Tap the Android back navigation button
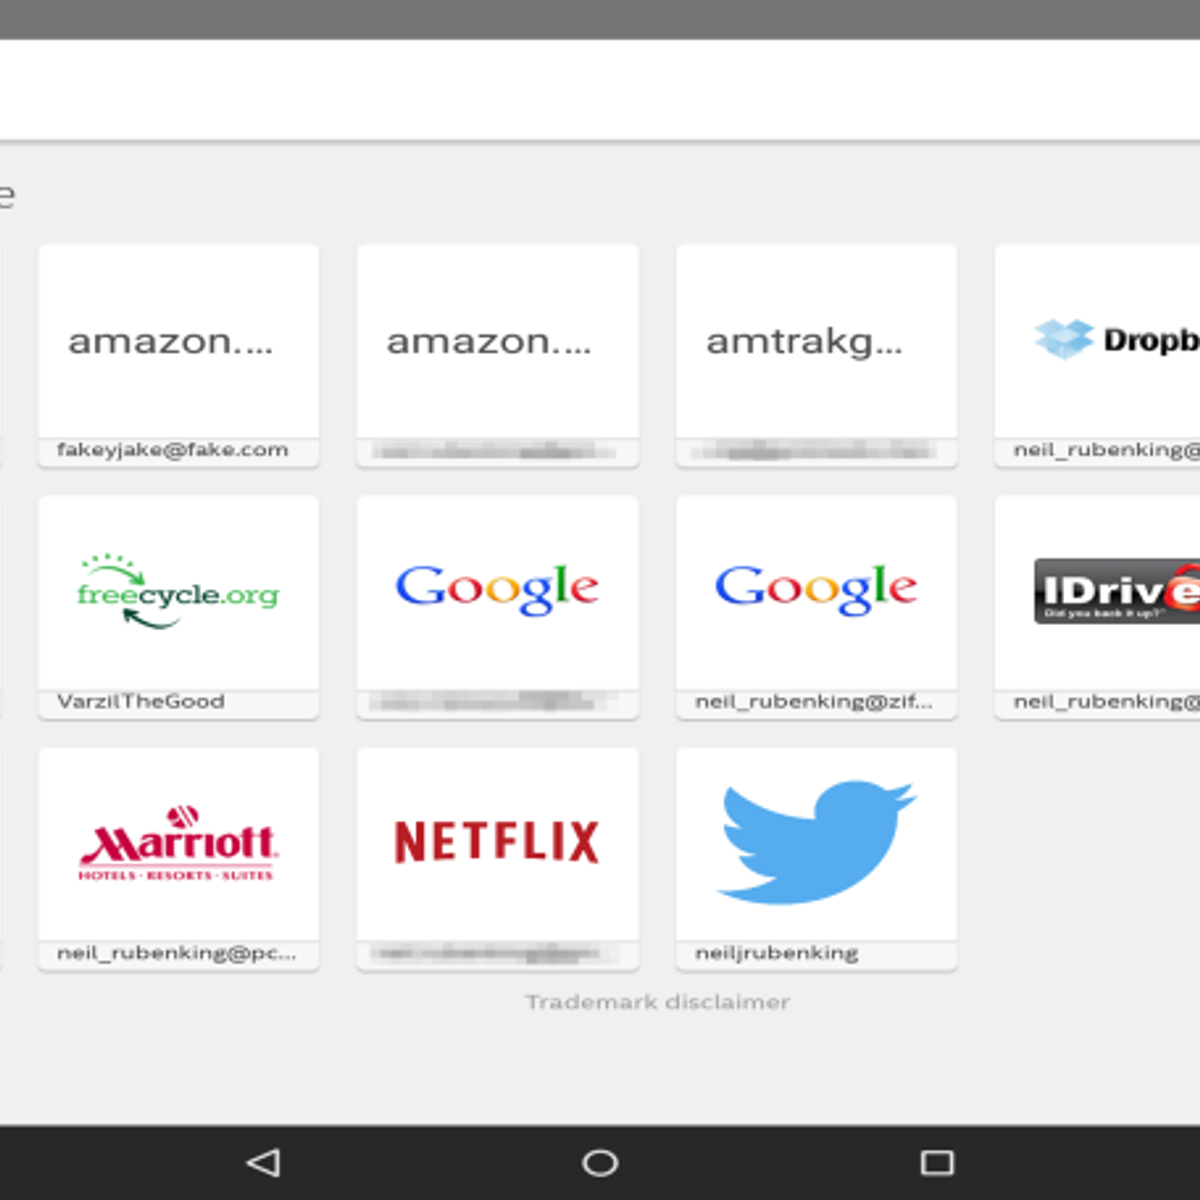Viewport: 1200px width, 1200px height. coord(263,1162)
